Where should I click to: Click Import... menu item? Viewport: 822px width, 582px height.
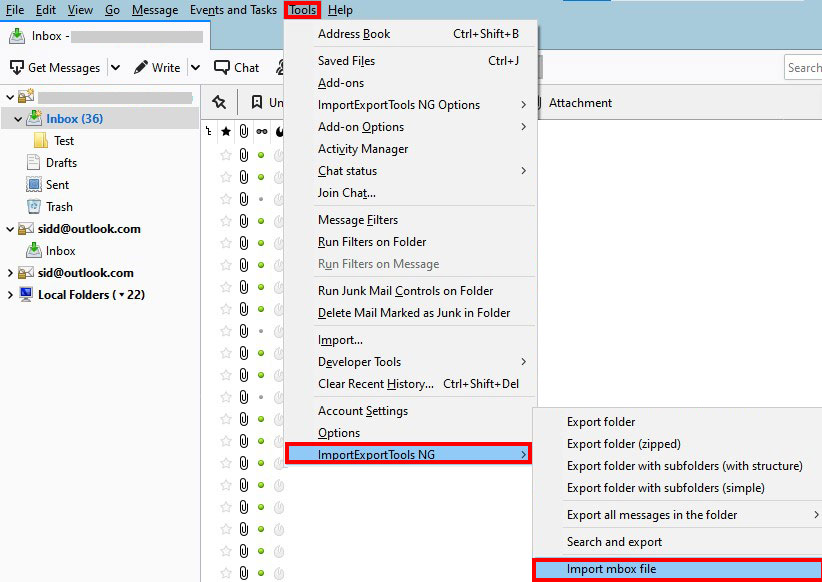pyautogui.click(x=410, y=340)
